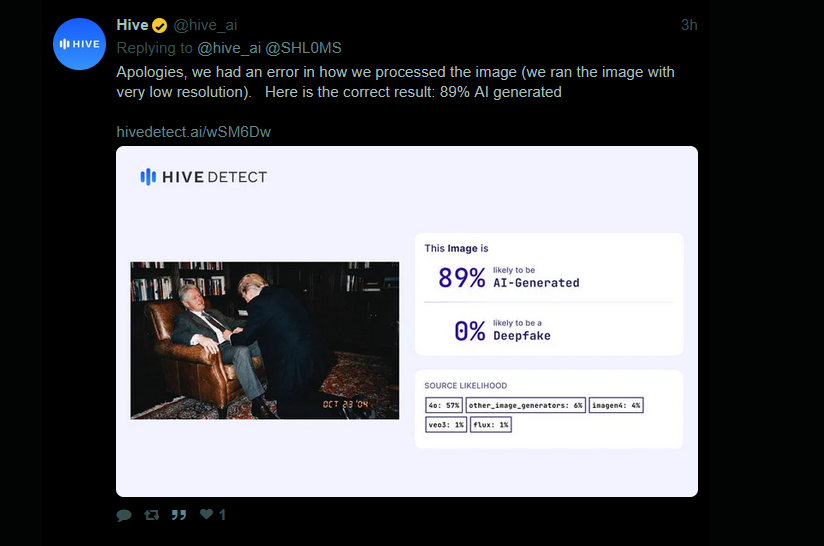Follow the hivedetect.ai/wSM6Dw link

(x=193, y=132)
